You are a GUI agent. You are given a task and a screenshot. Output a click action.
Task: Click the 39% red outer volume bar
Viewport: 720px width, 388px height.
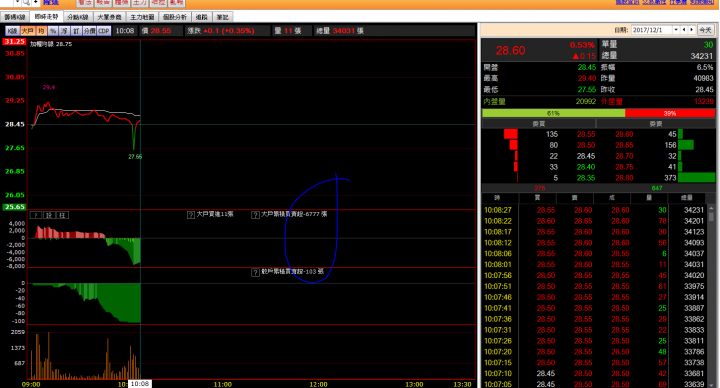670,113
